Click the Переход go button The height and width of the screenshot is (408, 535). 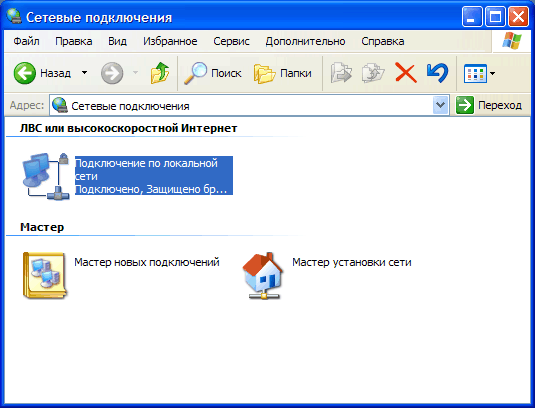pos(489,105)
